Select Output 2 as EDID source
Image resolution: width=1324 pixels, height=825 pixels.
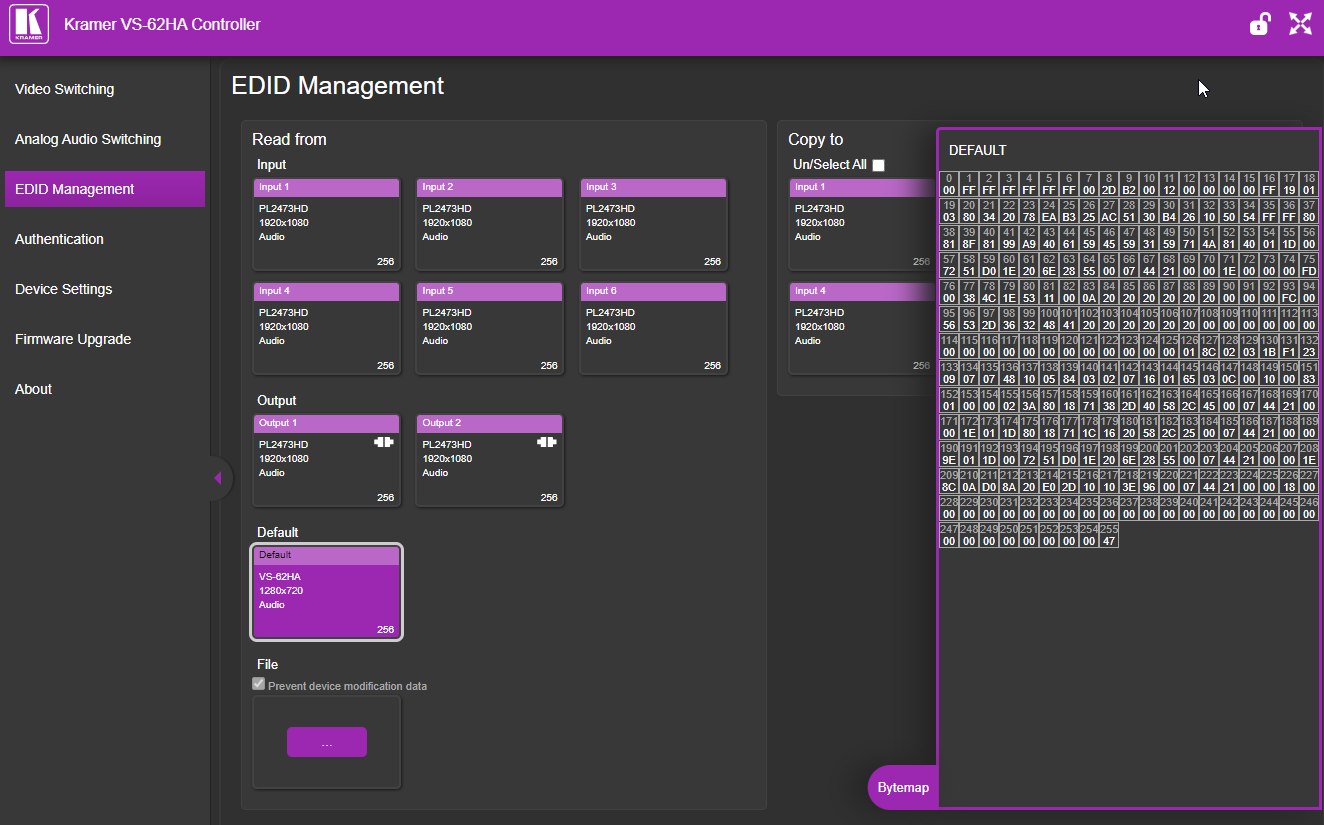click(x=490, y=460)
